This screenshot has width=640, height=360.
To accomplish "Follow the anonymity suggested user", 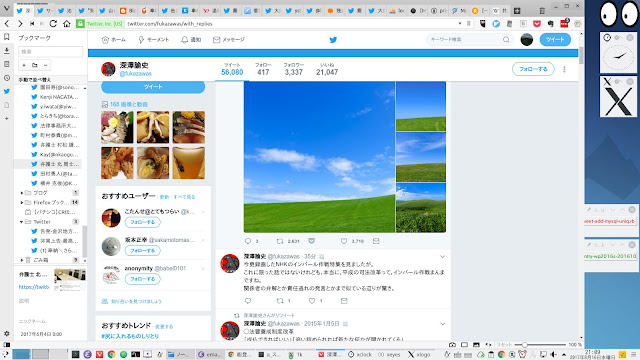I will click(x=142, y=279).
